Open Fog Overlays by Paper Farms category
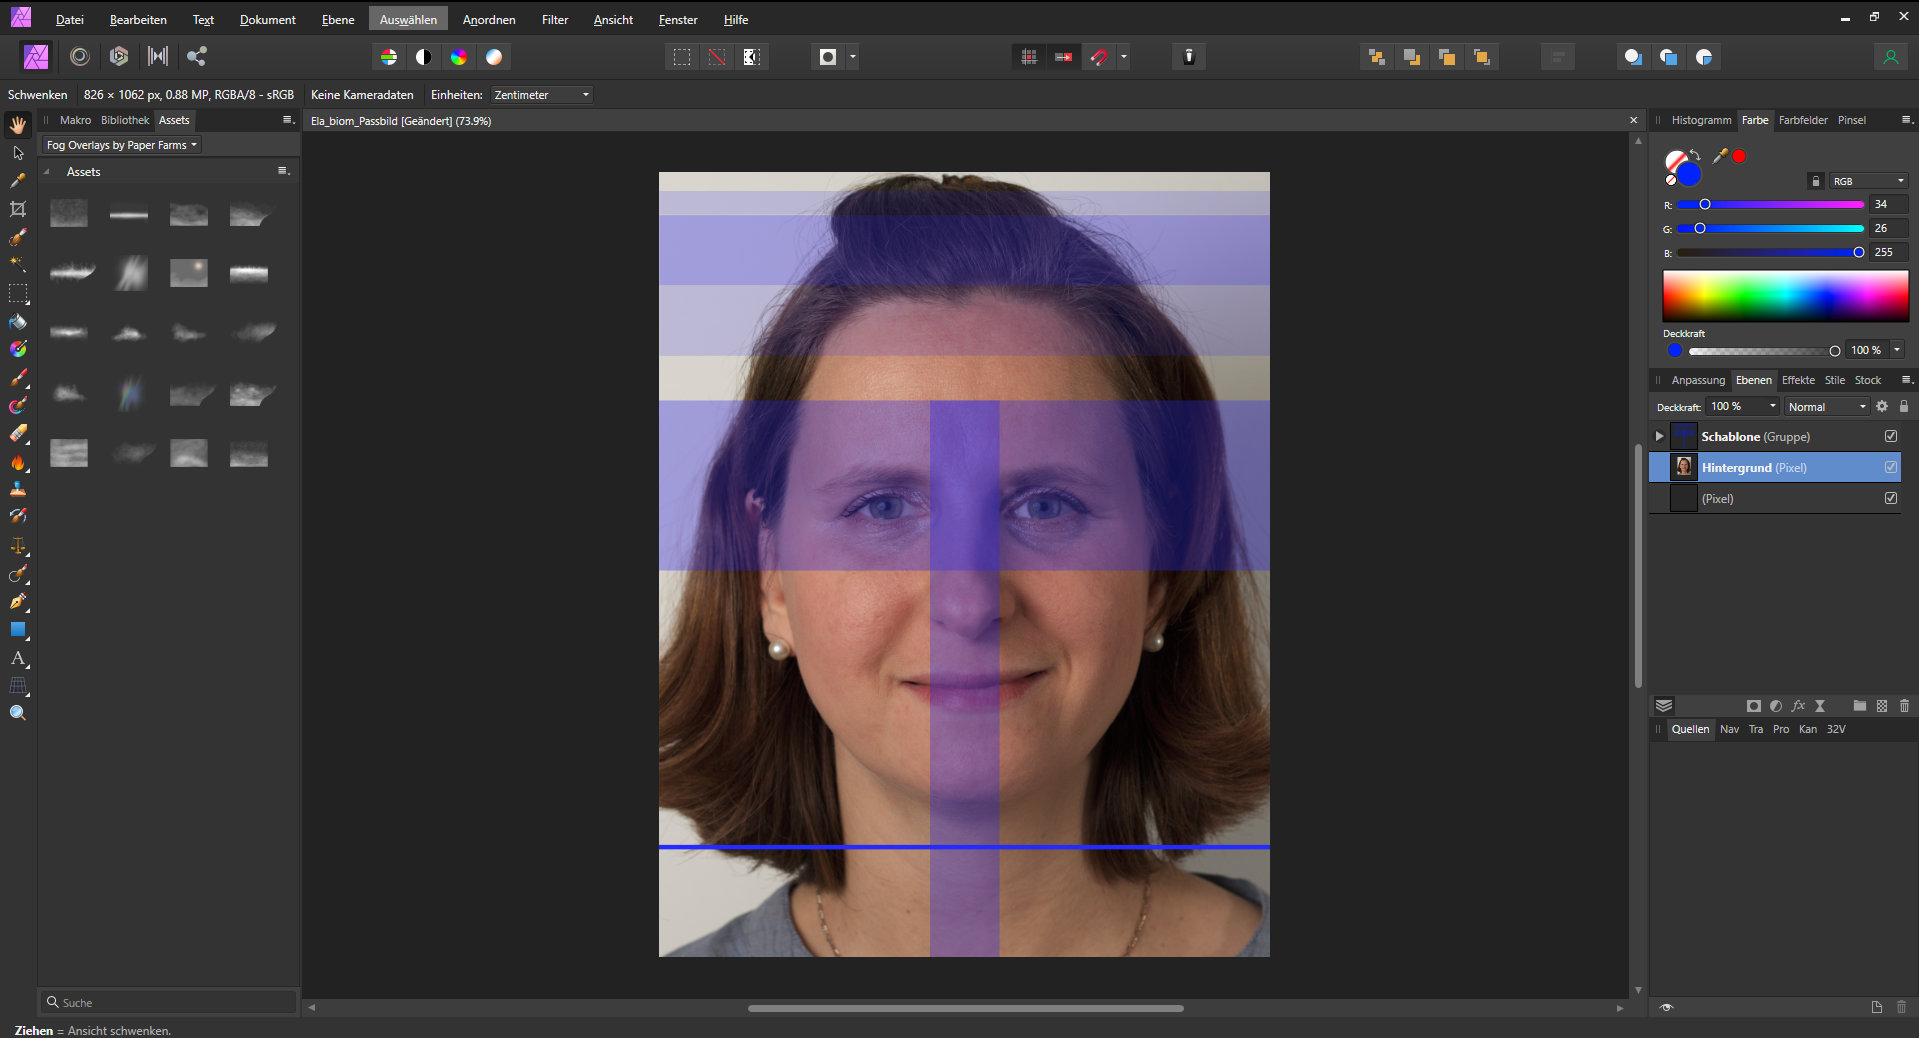1919x1038 pixels. [122, 145]
